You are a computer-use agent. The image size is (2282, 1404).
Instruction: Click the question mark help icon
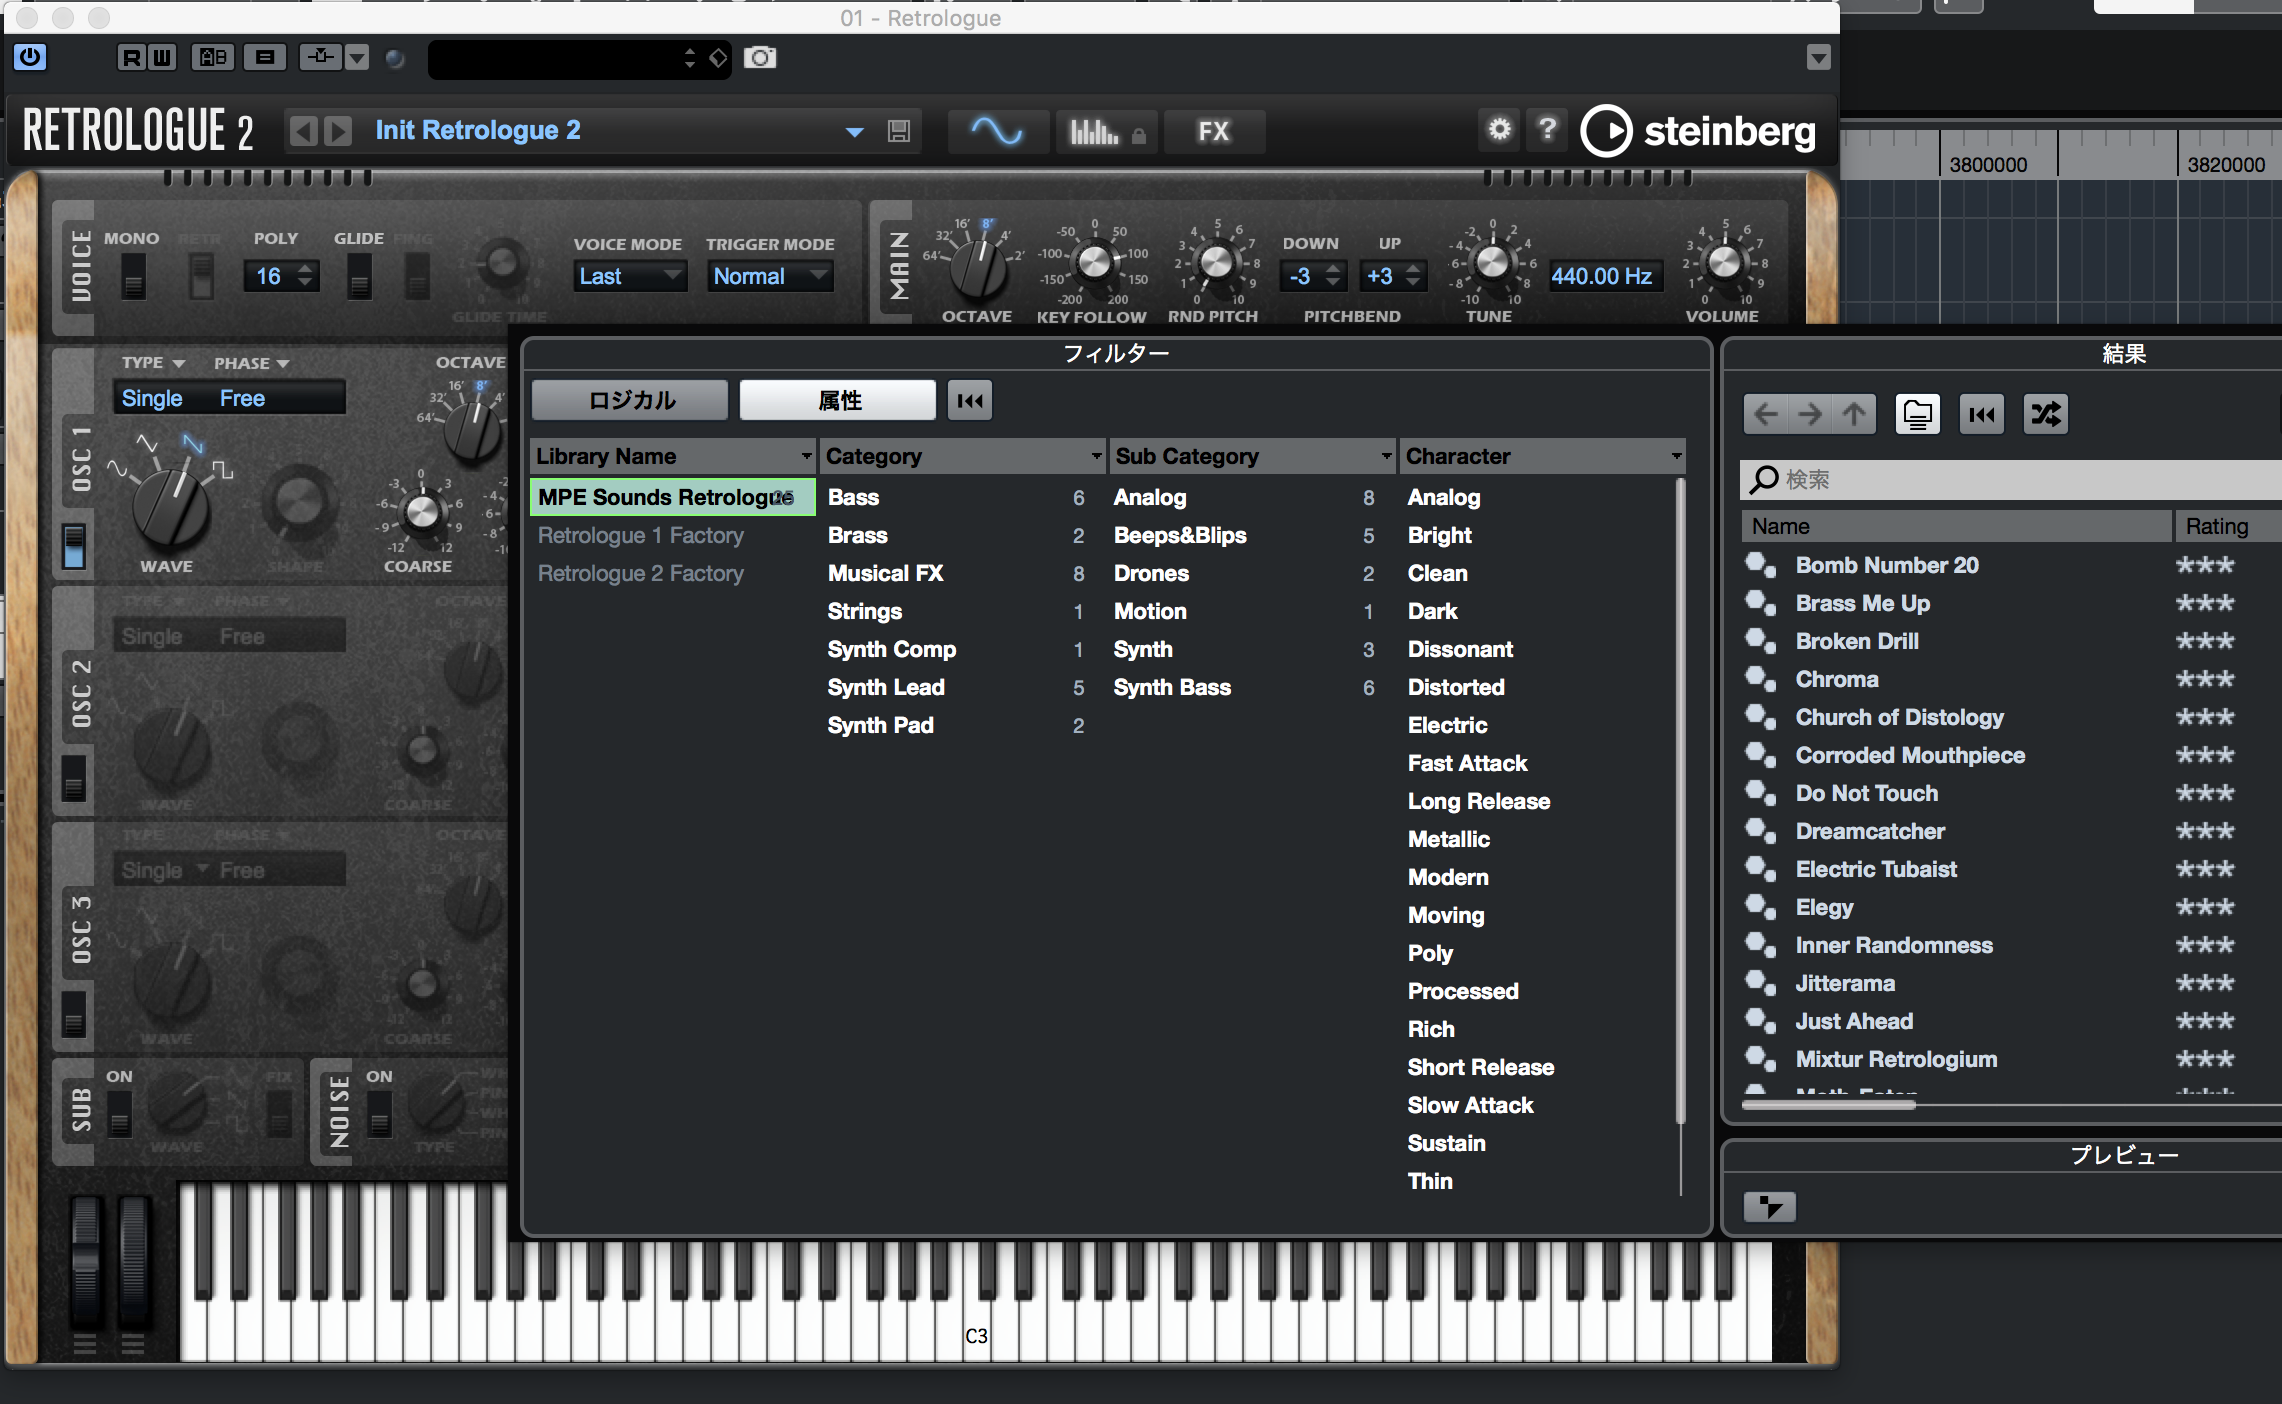[x=1547, y=130]
